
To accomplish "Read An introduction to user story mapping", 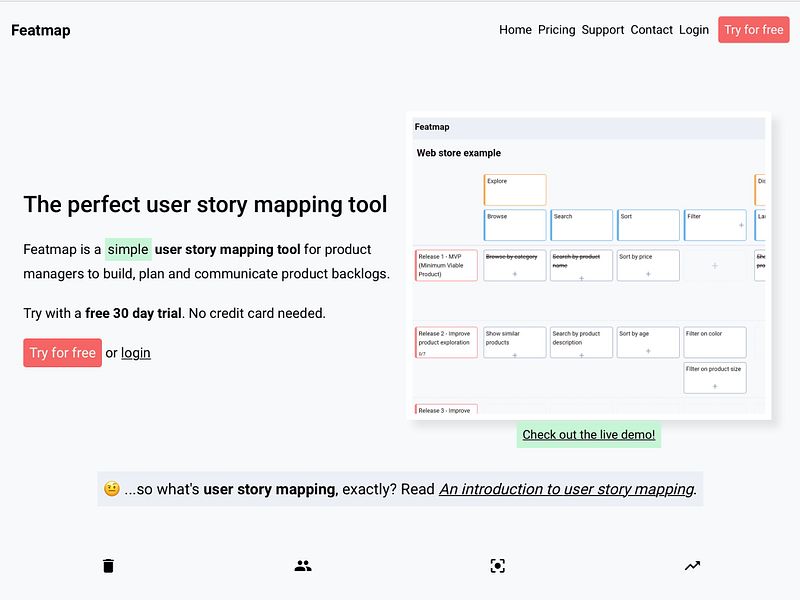I will coord(566,489).
